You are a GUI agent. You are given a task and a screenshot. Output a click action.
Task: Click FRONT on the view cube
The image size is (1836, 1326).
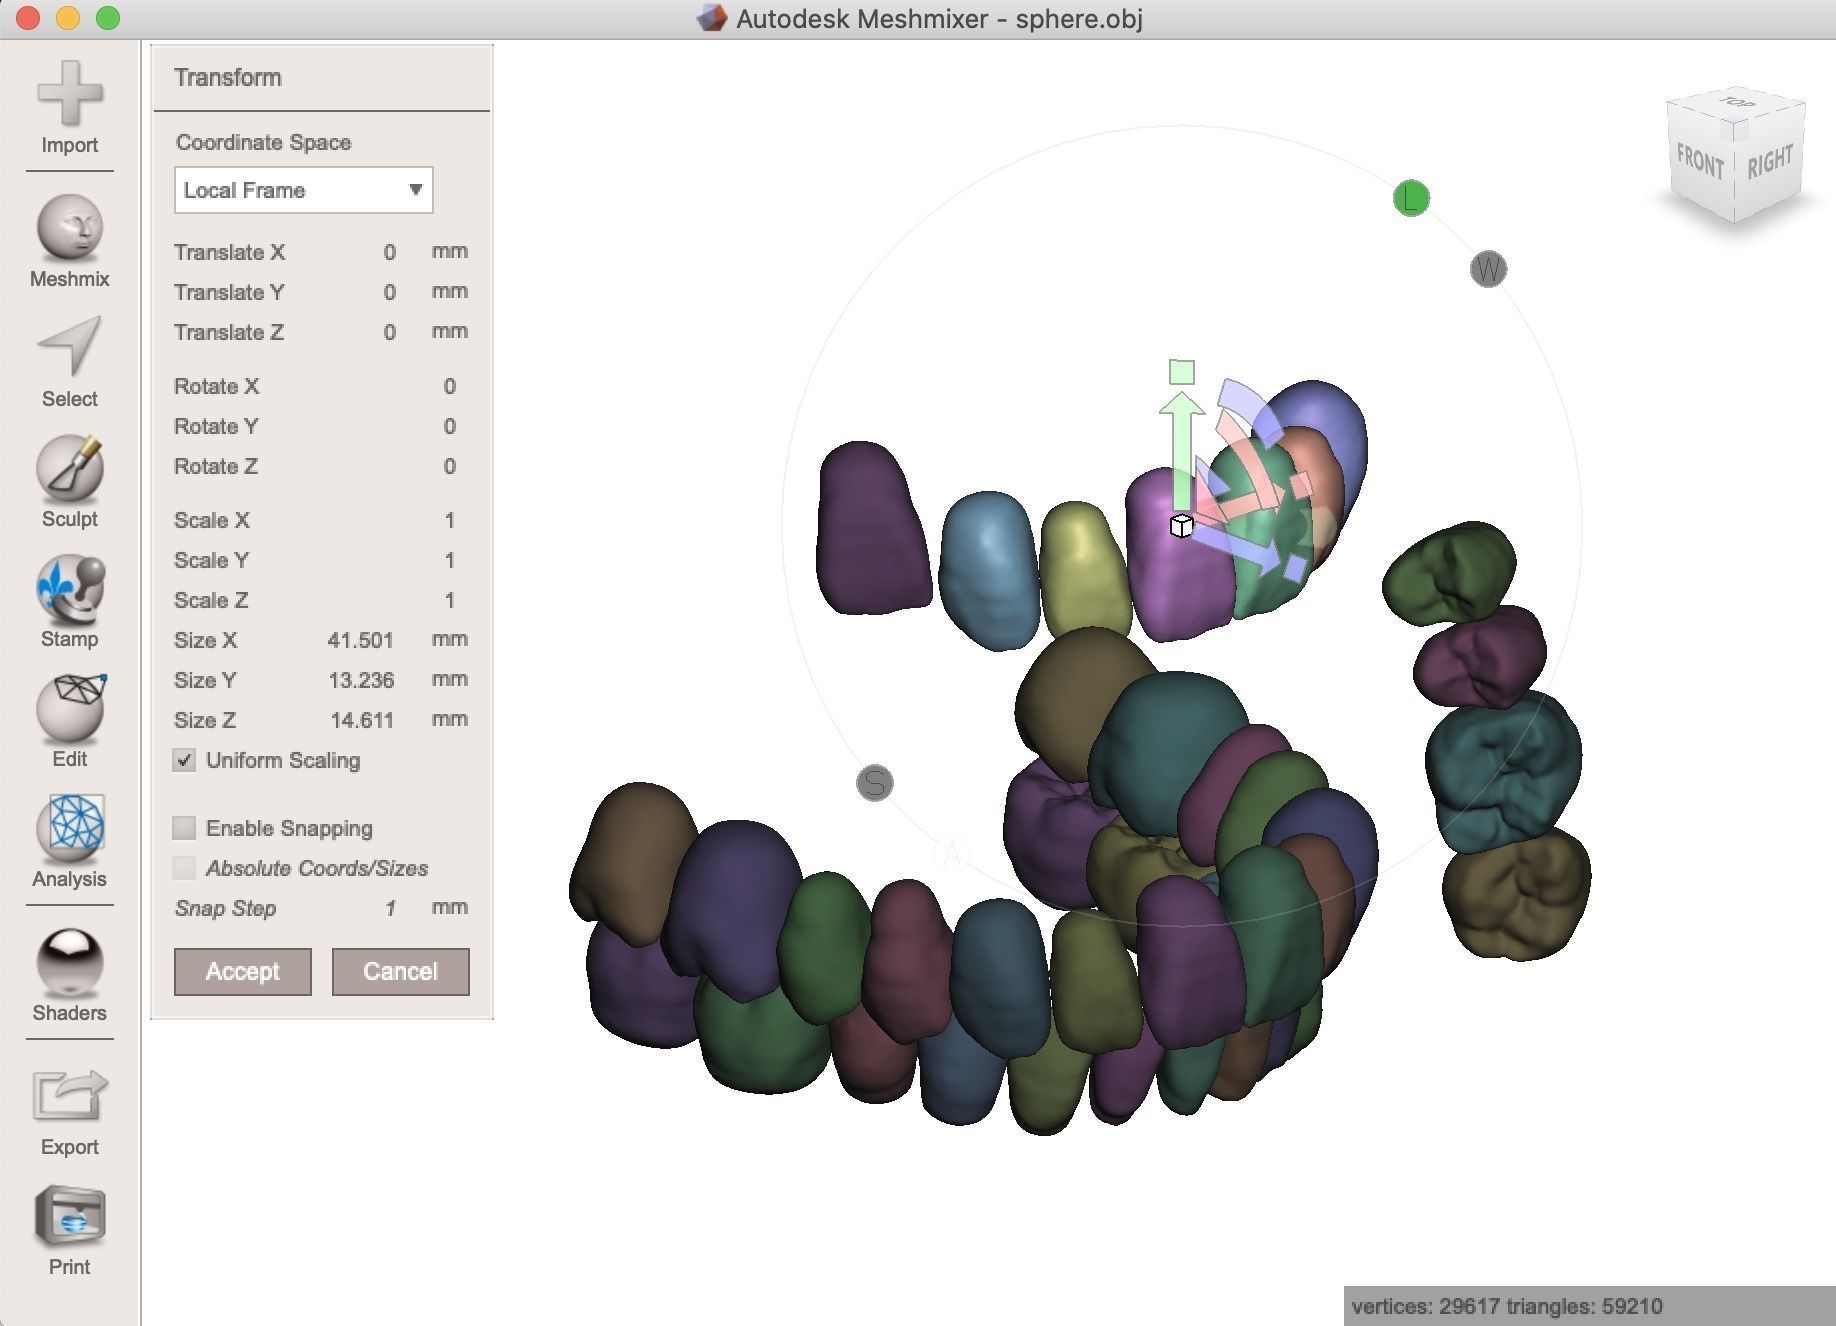click(x=1700, y=160)
